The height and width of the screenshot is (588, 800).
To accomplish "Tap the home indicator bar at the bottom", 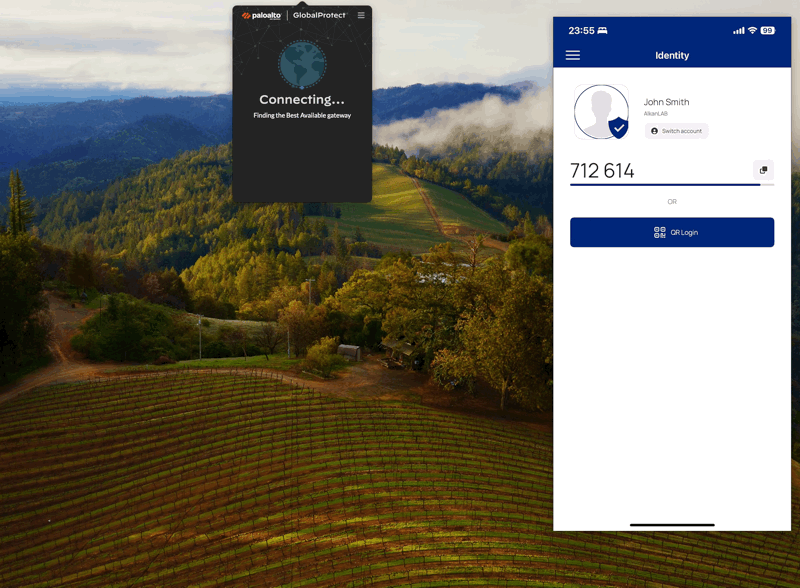I will (671, 524).
